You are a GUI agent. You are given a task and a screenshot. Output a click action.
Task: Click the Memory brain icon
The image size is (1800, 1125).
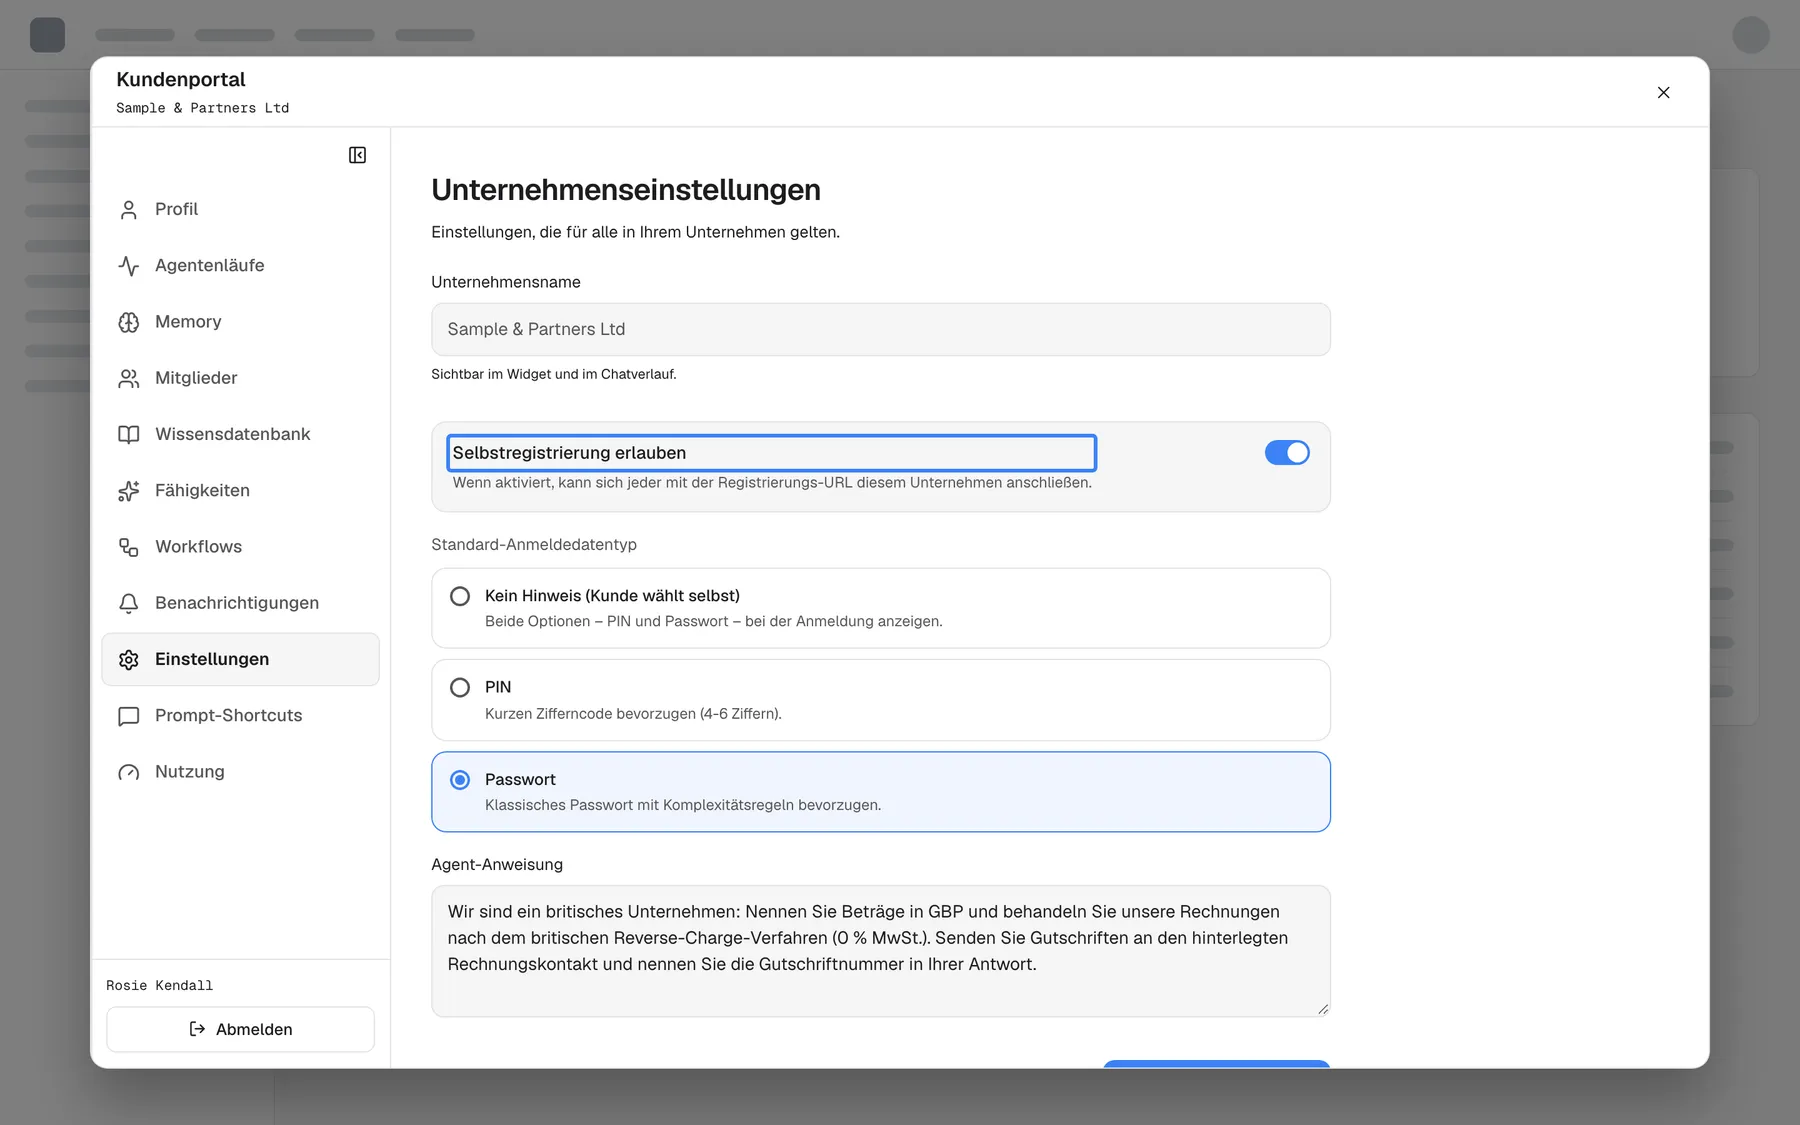coord(129,322)
